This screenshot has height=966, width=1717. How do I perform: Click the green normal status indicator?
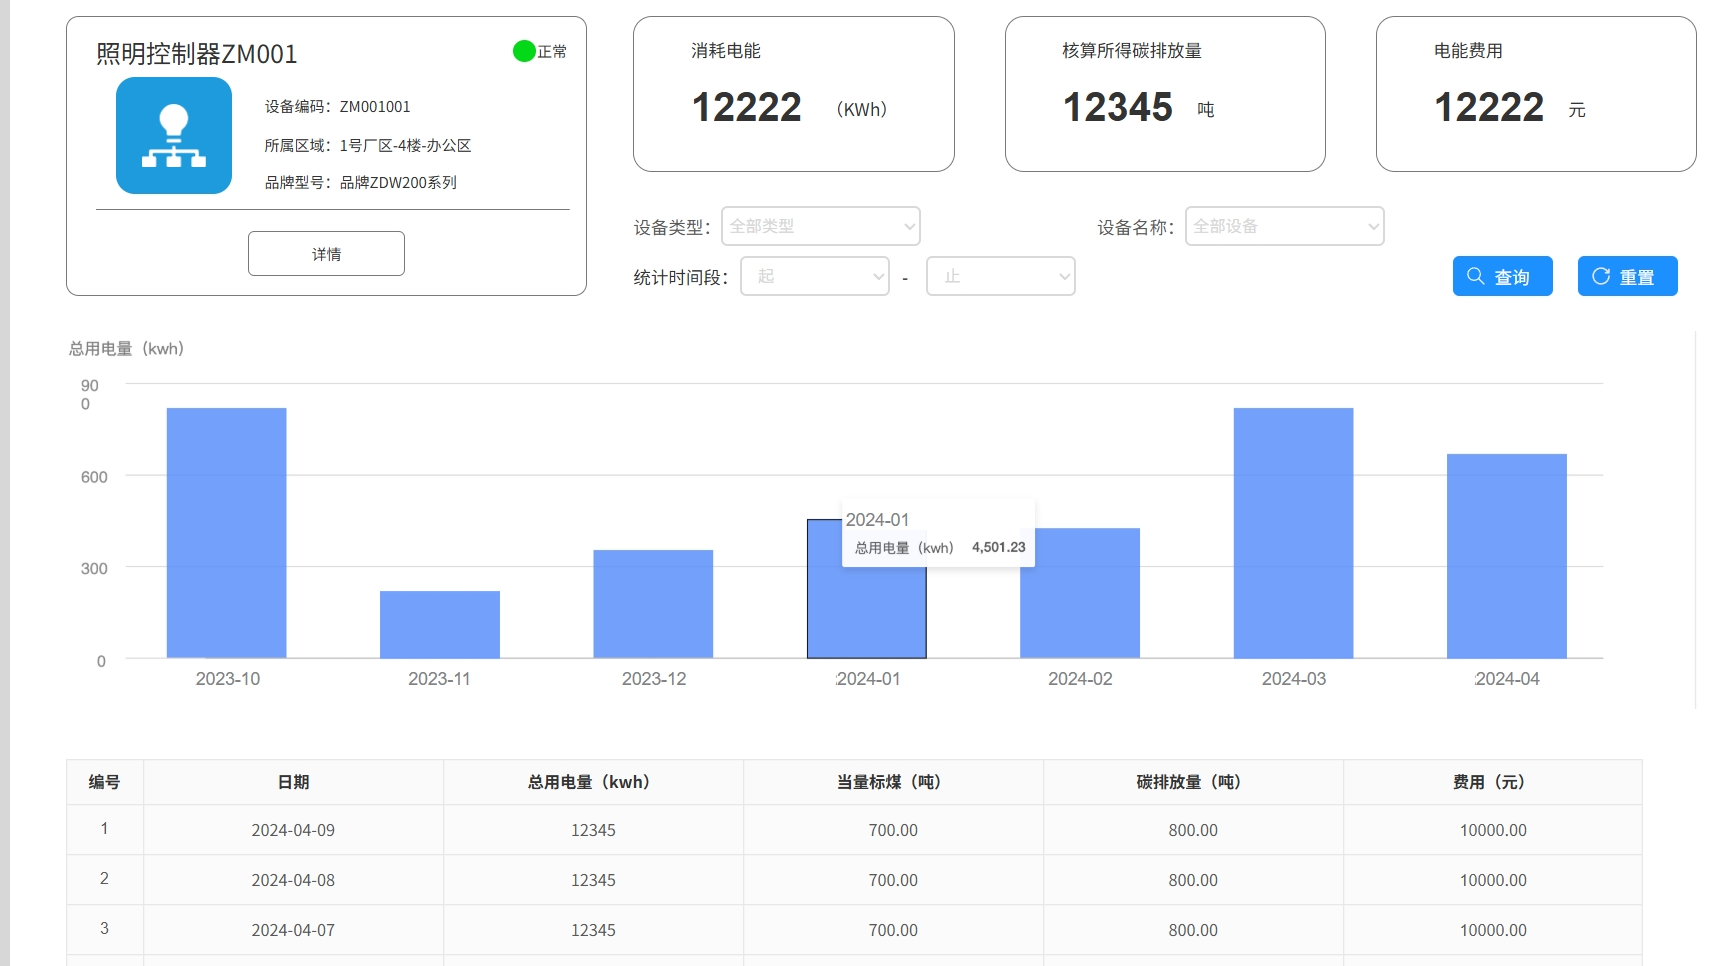point(524,51)
